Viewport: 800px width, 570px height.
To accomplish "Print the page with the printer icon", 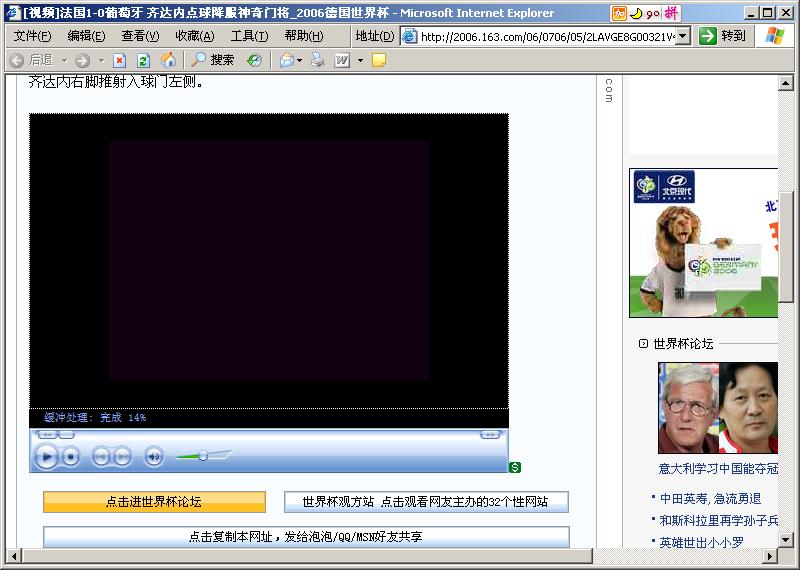I will click(318, 60).
